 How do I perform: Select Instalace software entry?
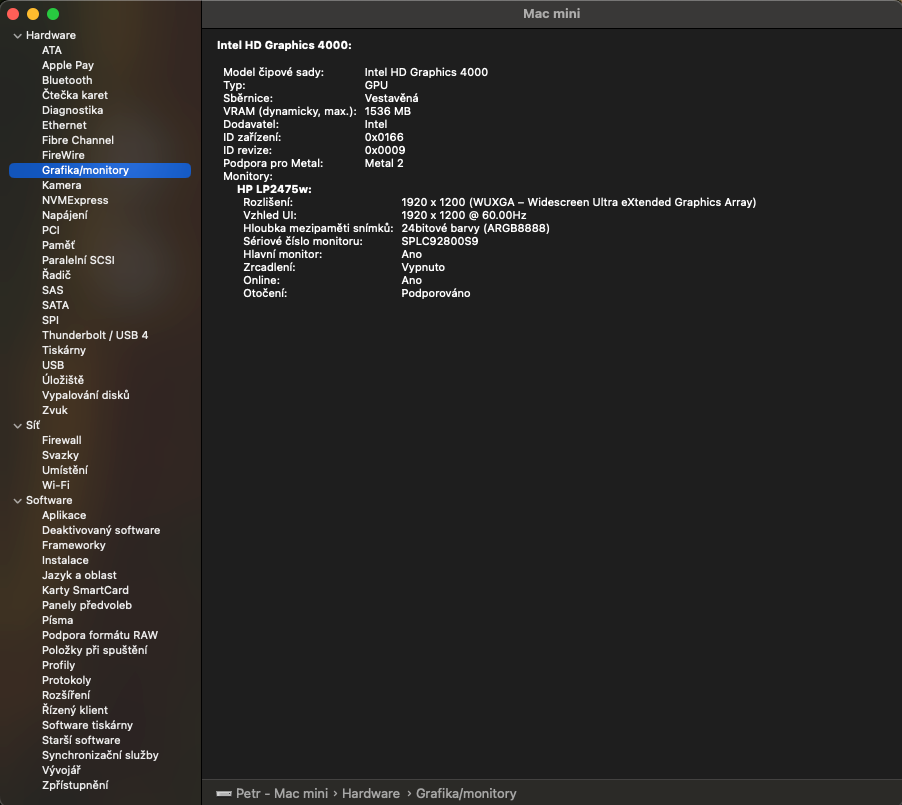65,560
